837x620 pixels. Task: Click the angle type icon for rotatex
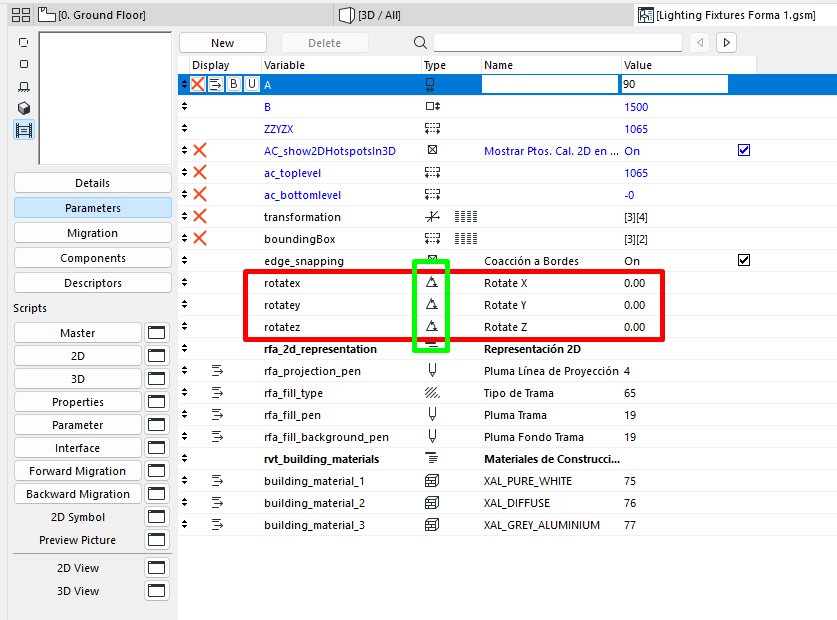point(432,283)
